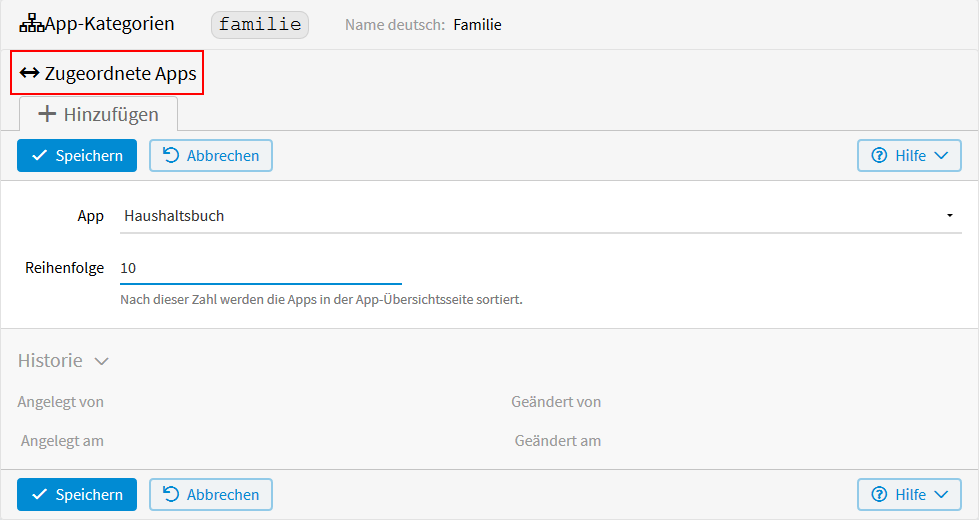Click the bottom Speichern button
This screenshot has height=520, width=979.
[77, 494]
